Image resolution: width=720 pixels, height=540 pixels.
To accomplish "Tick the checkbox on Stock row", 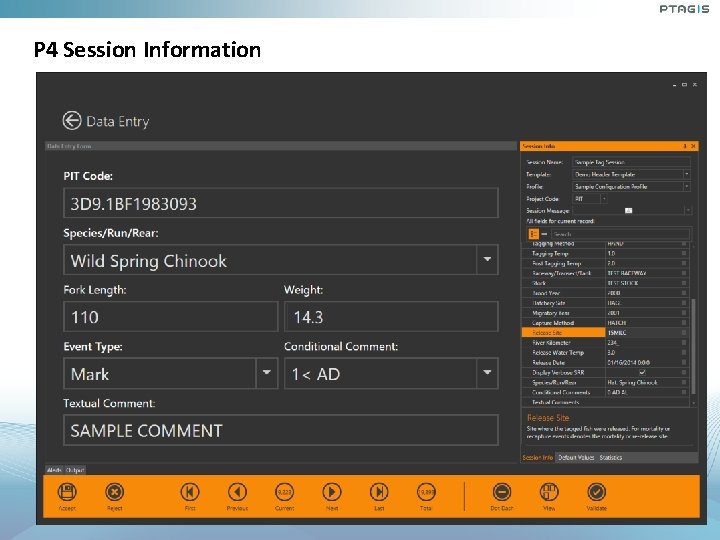I will pyautogui.click(x=684, y=283).
